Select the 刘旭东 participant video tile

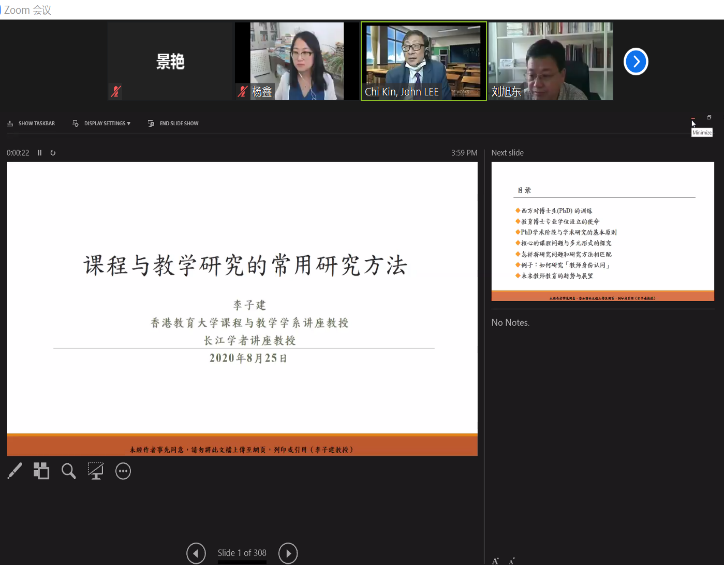click(x=550, y=61)
